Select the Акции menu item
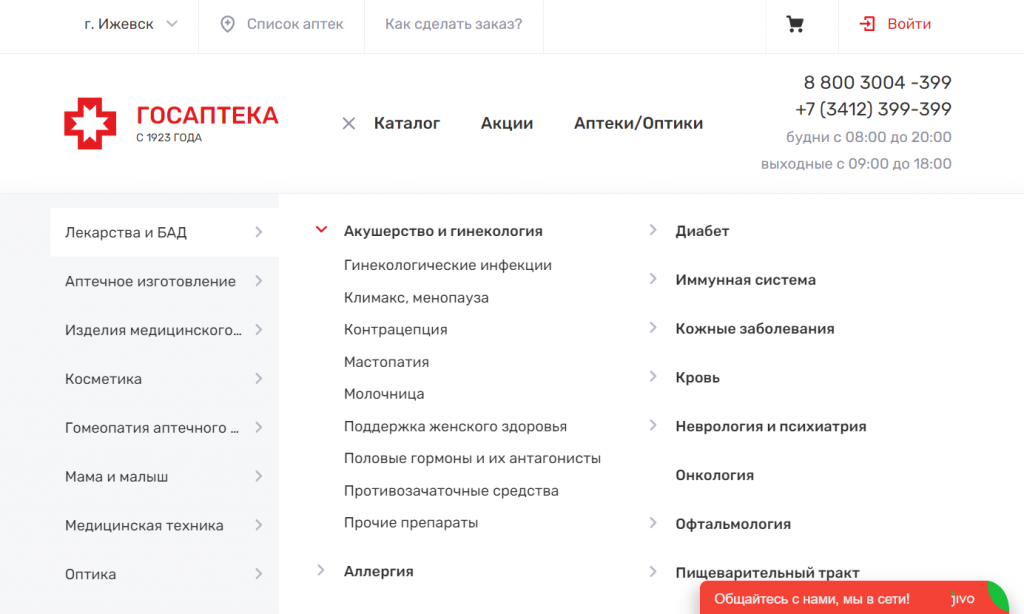The width and height of the screenshot is (1024, 614). point(507,123)
